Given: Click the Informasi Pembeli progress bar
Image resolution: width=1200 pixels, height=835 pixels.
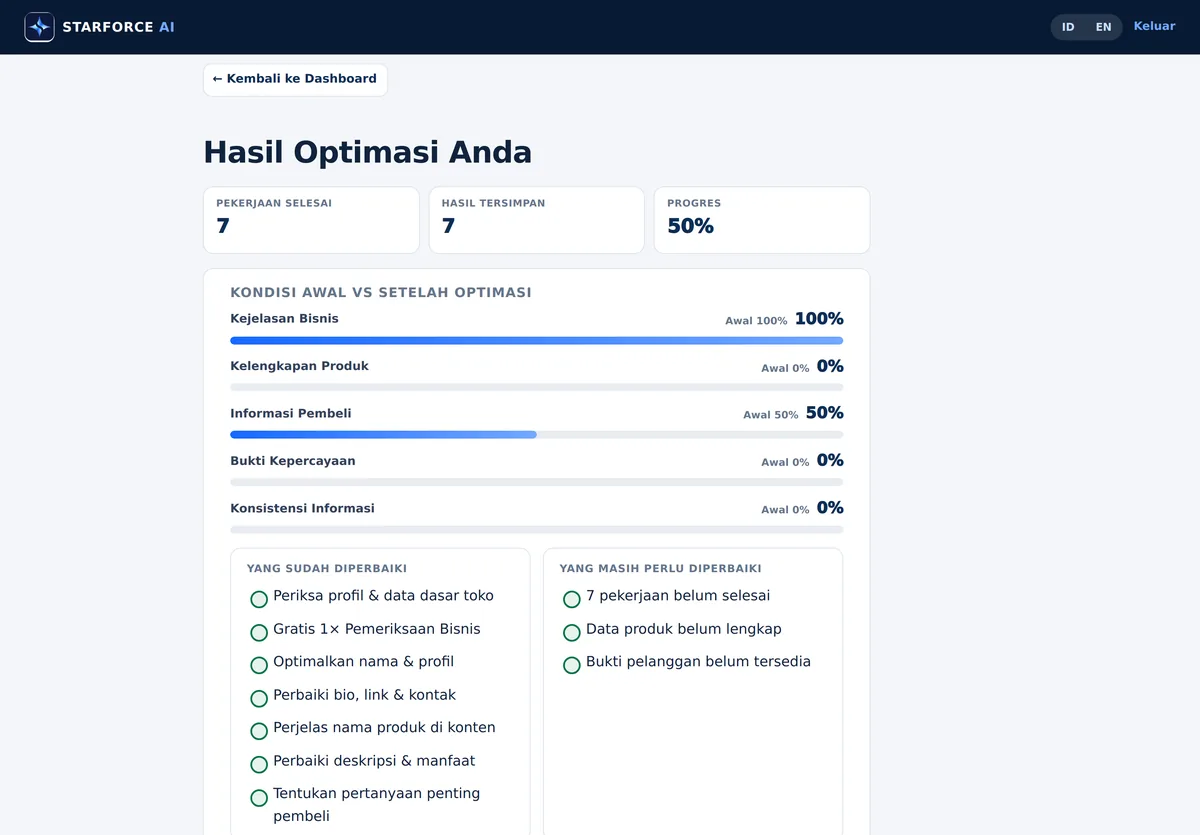Looking at the screenshot, I should pyautogui.click(x=536, y=435).
